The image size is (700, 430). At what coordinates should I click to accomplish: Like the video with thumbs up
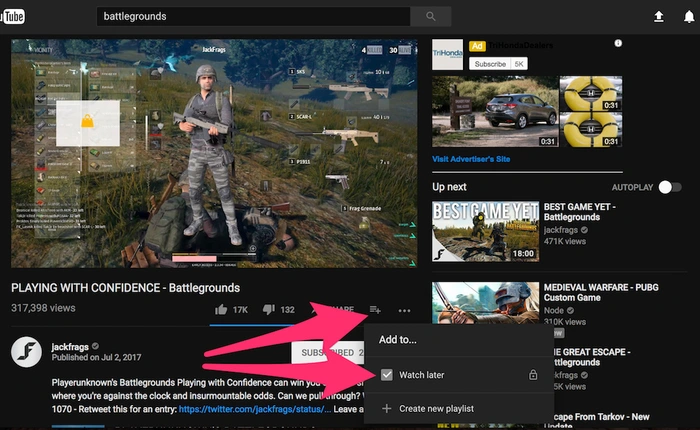click(x=220, y=310)
